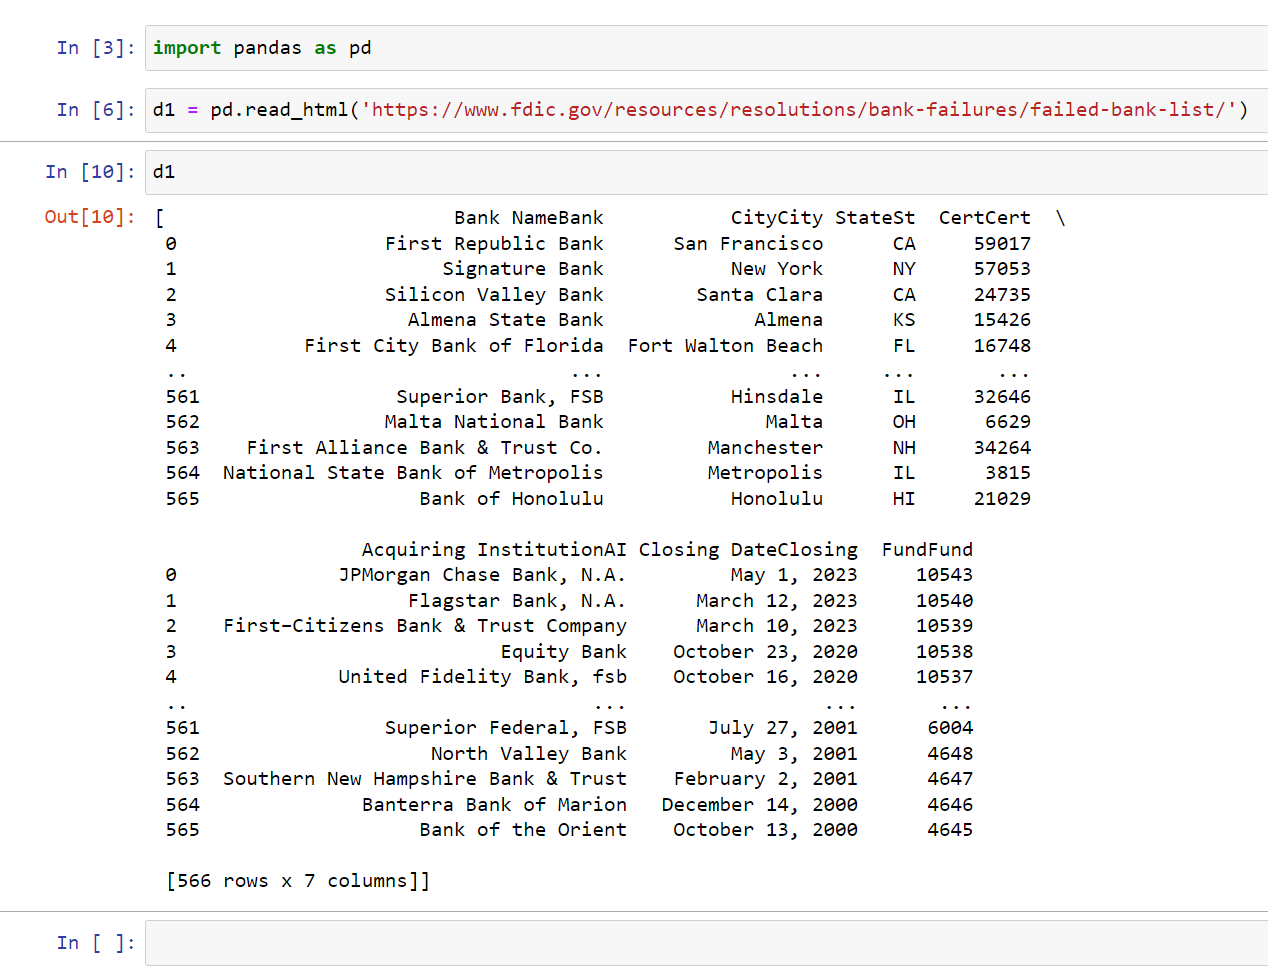The height and width of the screenshot is (966, 1268).
Task: Click cert value 57053
Action: pos(1002,269)
